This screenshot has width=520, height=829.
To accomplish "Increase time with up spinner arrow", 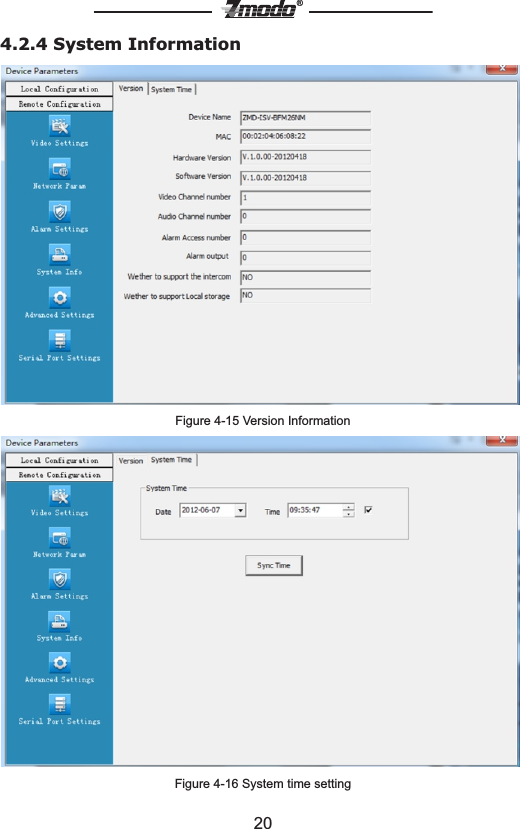I will [349, 507].
